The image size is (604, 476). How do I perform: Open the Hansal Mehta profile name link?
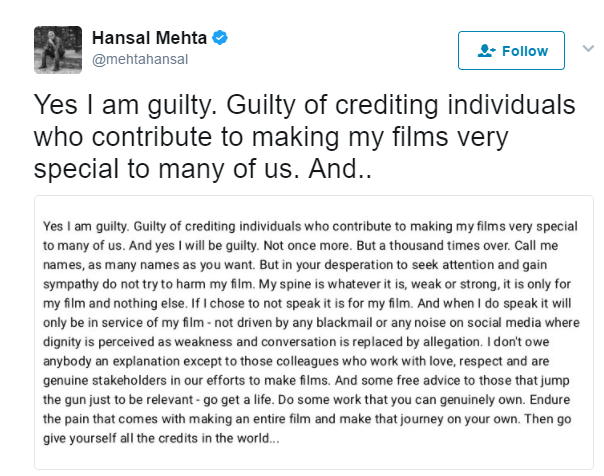pyautogui.click(x=150, y=39)
